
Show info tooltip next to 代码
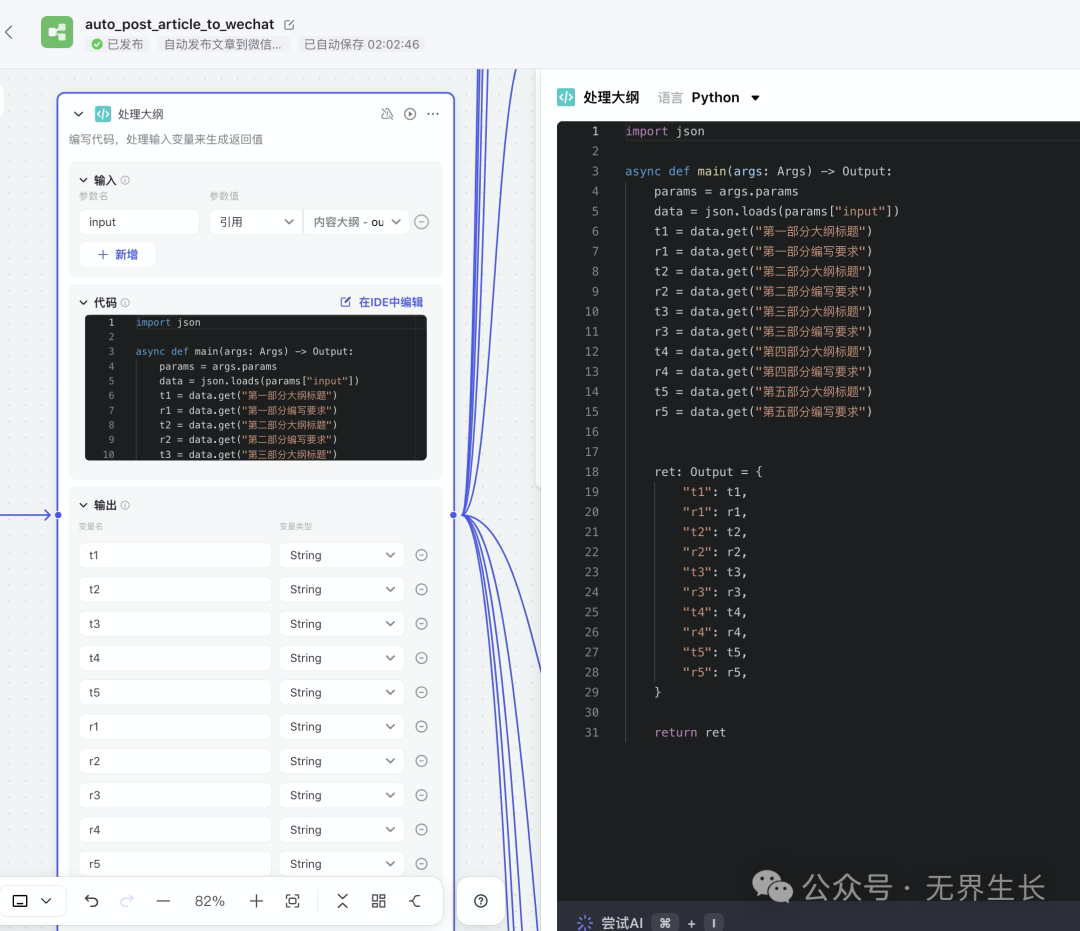click(x=125, y=302)
